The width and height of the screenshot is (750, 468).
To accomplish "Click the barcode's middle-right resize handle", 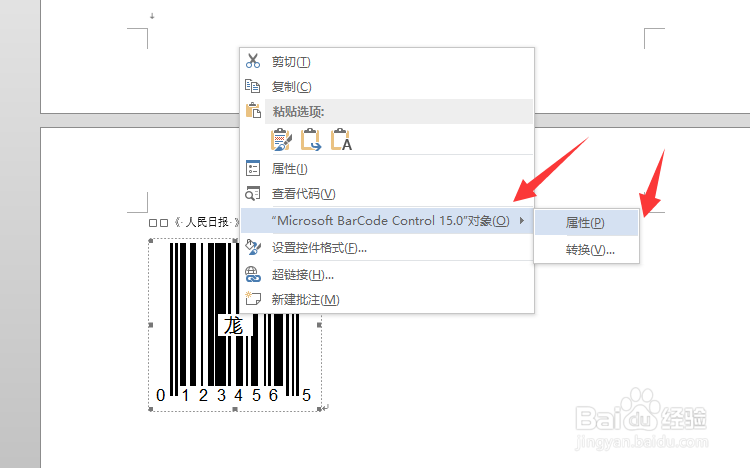I will [x=320, y=325].
